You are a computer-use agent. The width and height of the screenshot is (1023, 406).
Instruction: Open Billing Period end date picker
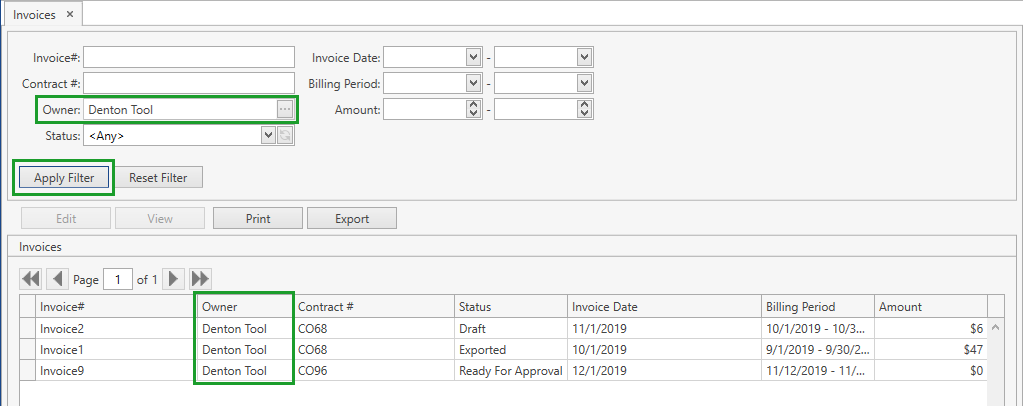click(585, 83)
